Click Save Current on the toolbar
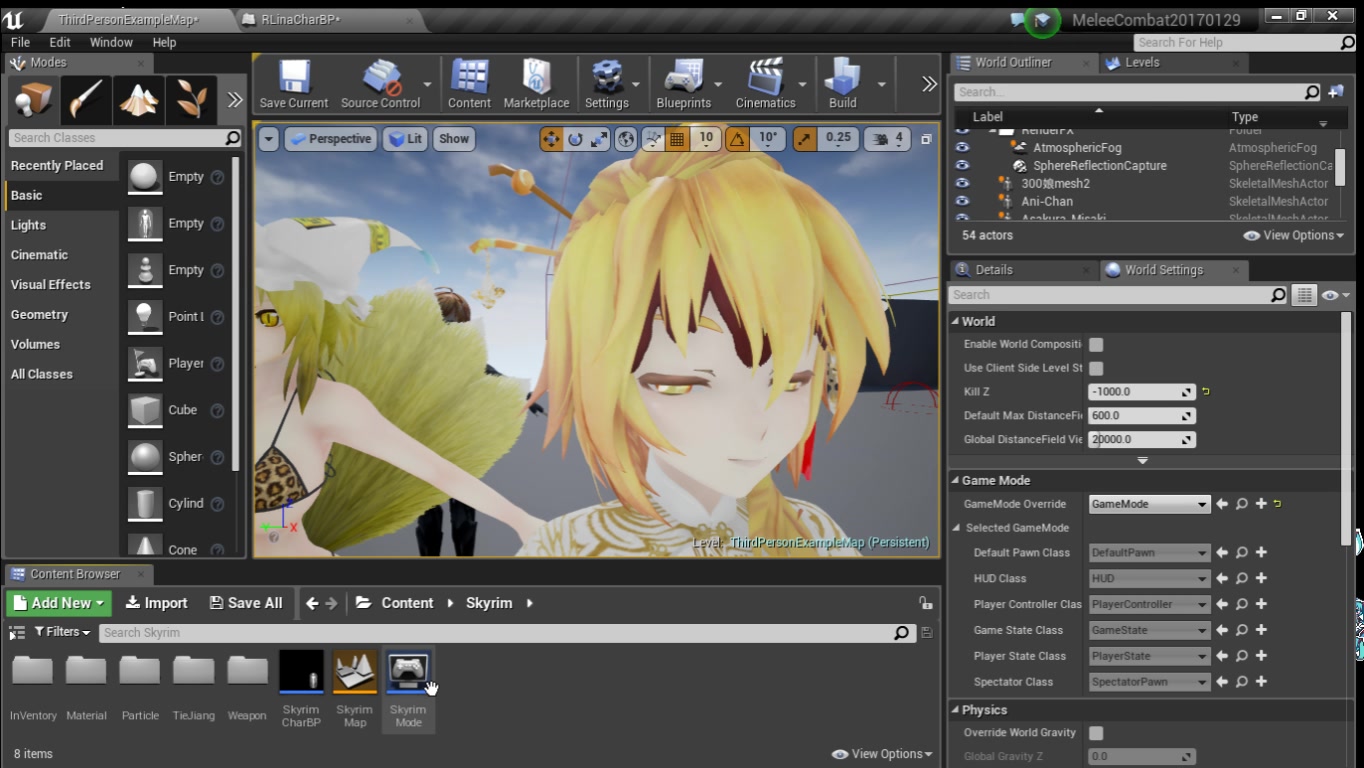Screen dimensions: 1364x768 click(293, 84)
